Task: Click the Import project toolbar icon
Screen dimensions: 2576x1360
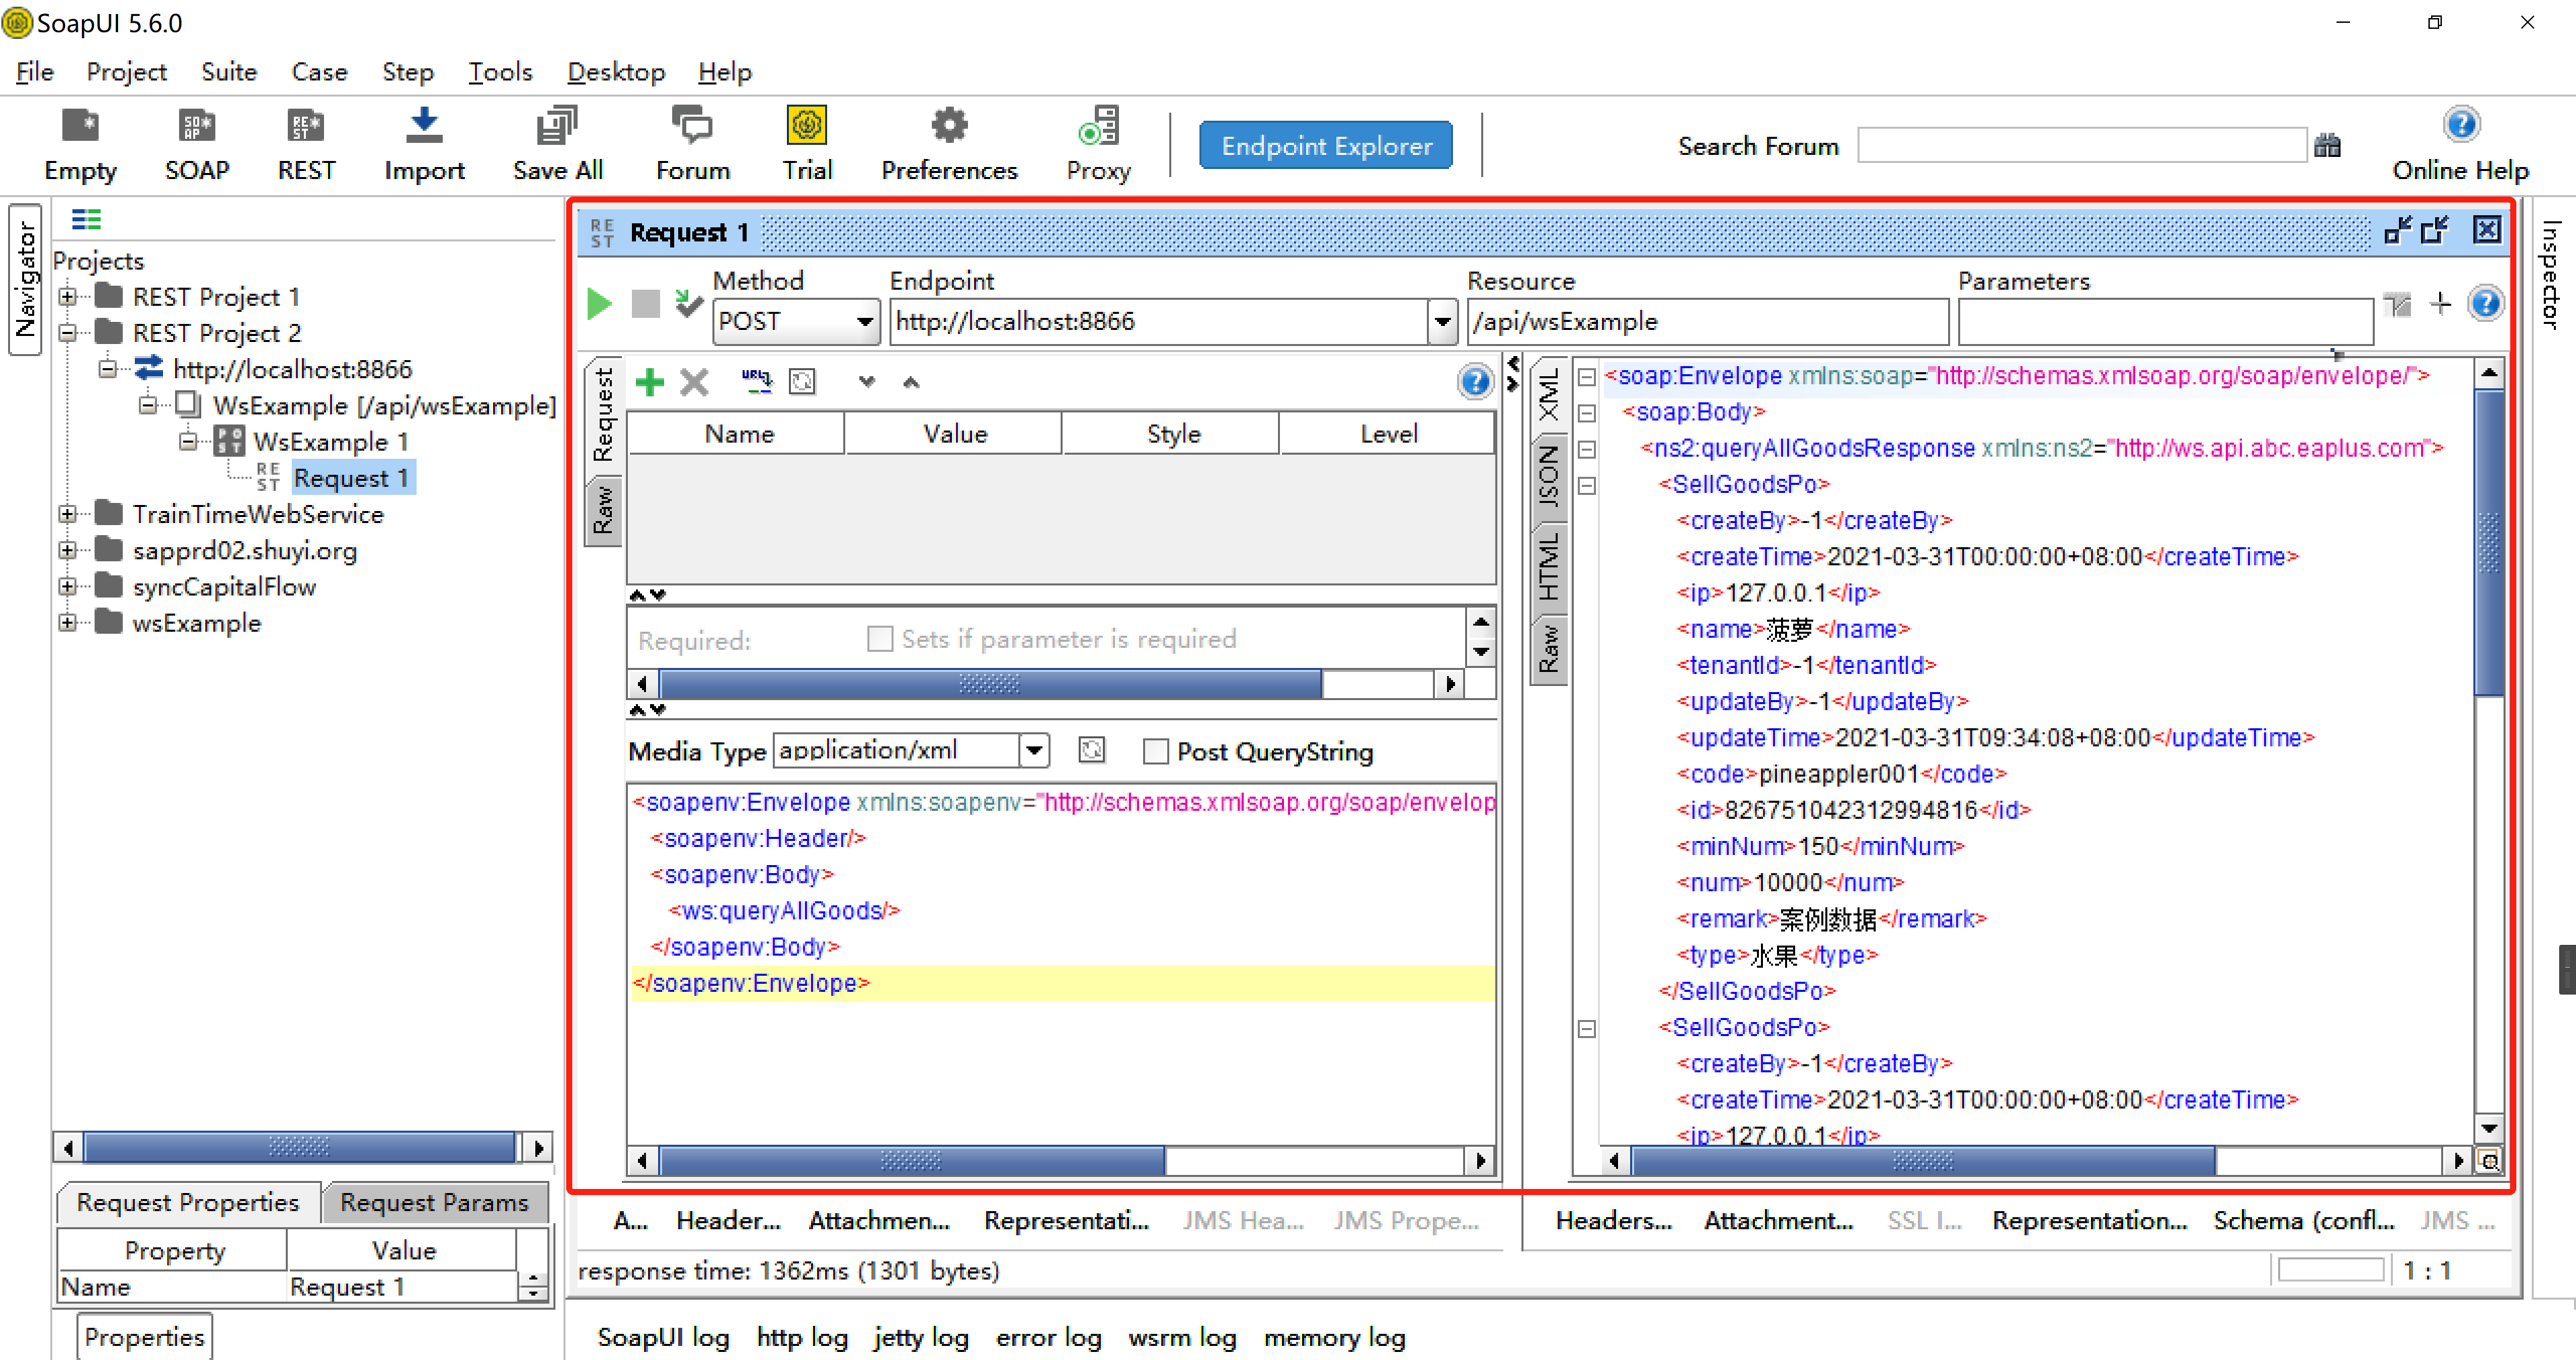Action: pyautogui.click(x=424, y=127)
